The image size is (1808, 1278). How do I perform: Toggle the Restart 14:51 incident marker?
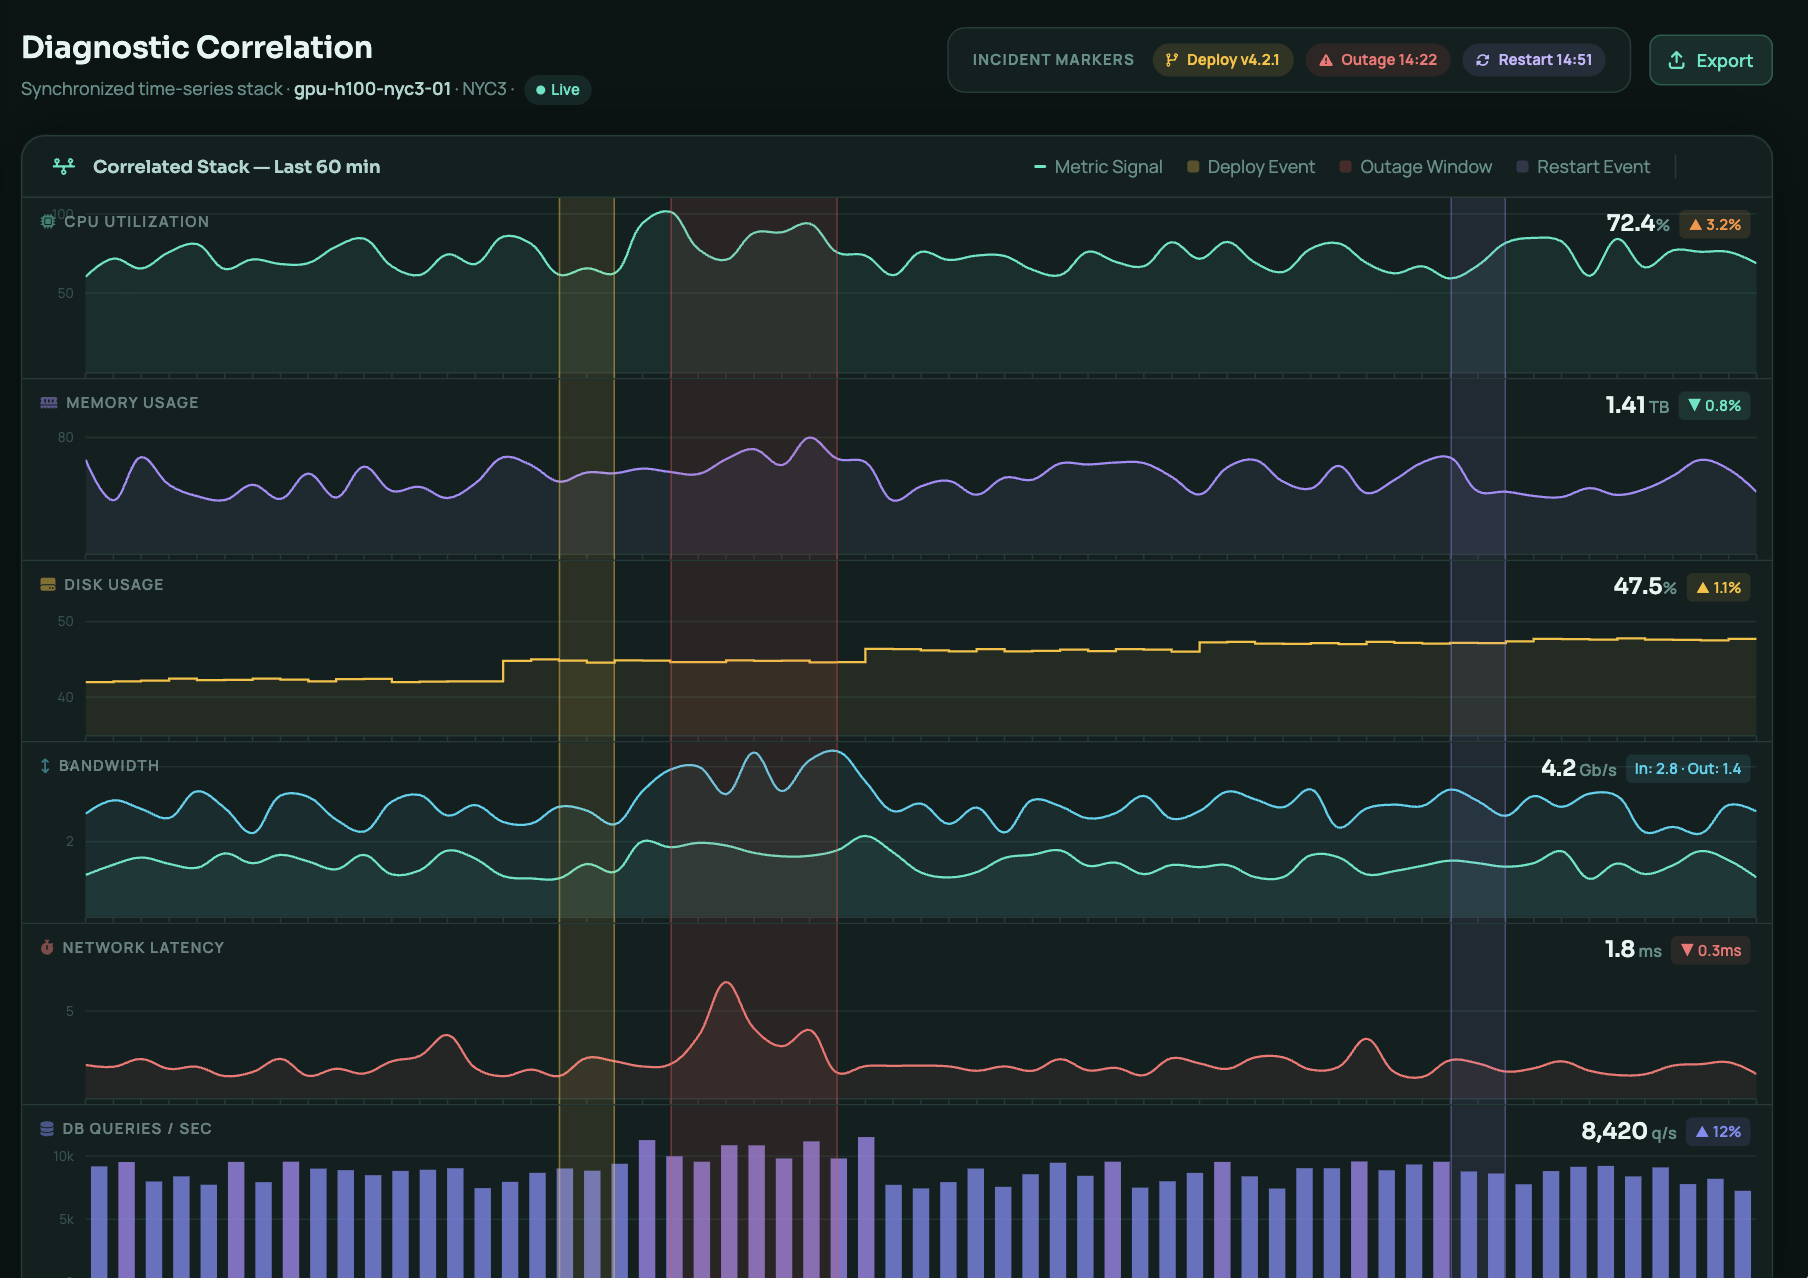click(1534, 60)
